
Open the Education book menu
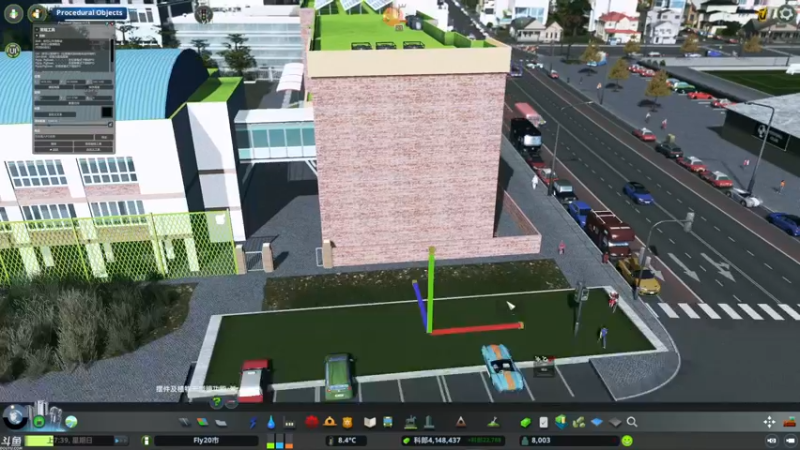[370, 422]
